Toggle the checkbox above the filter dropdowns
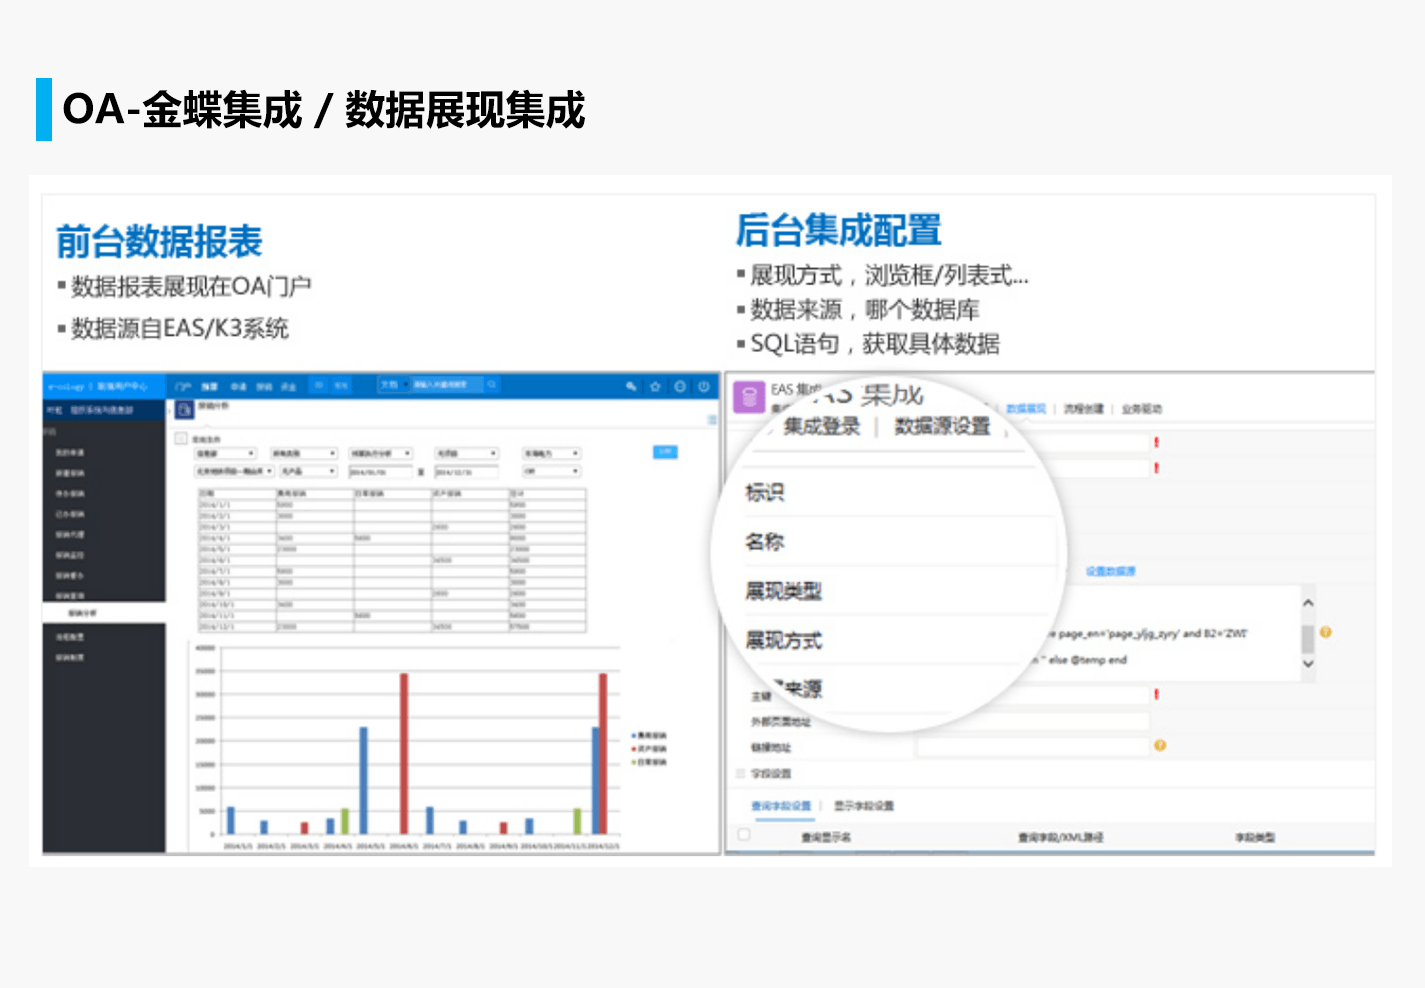The height and width of the screenshot is (988, 1425). click(181, 438)
